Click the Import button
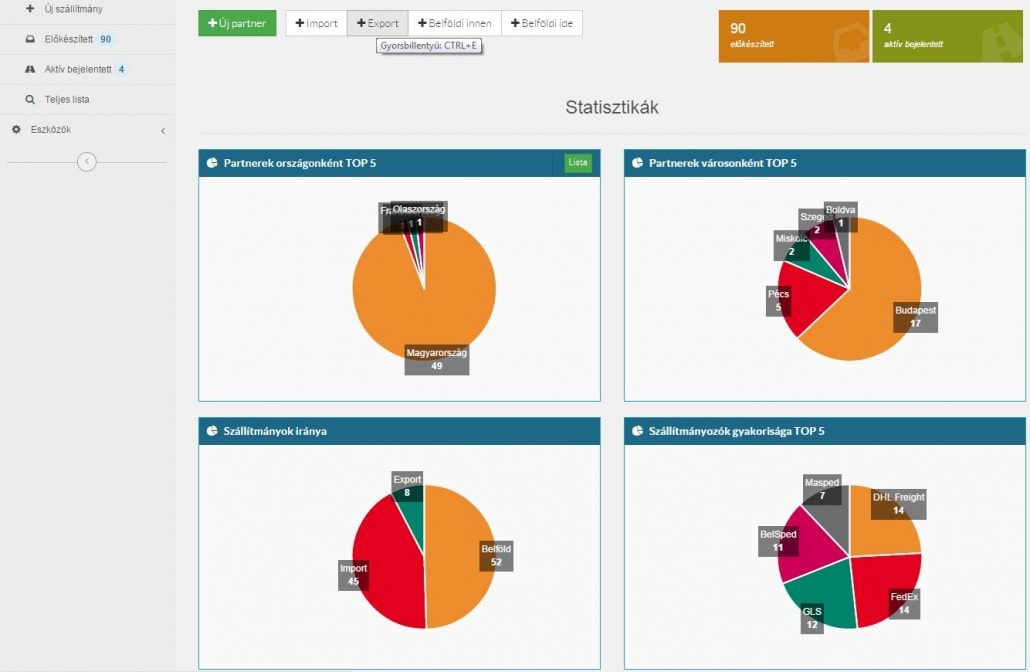The width and height of the screenshot is (1030, 672). (x=316, y=23)
